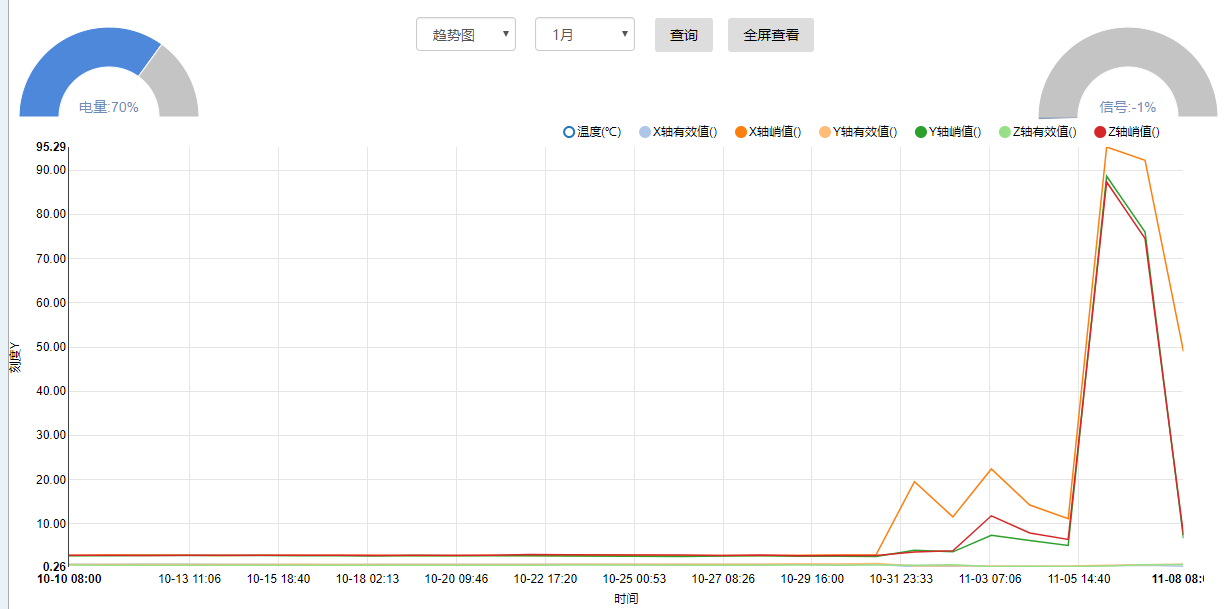Click the 电量:70% battery gauge label
1226x609 pixels.
[x=109, y=107]
